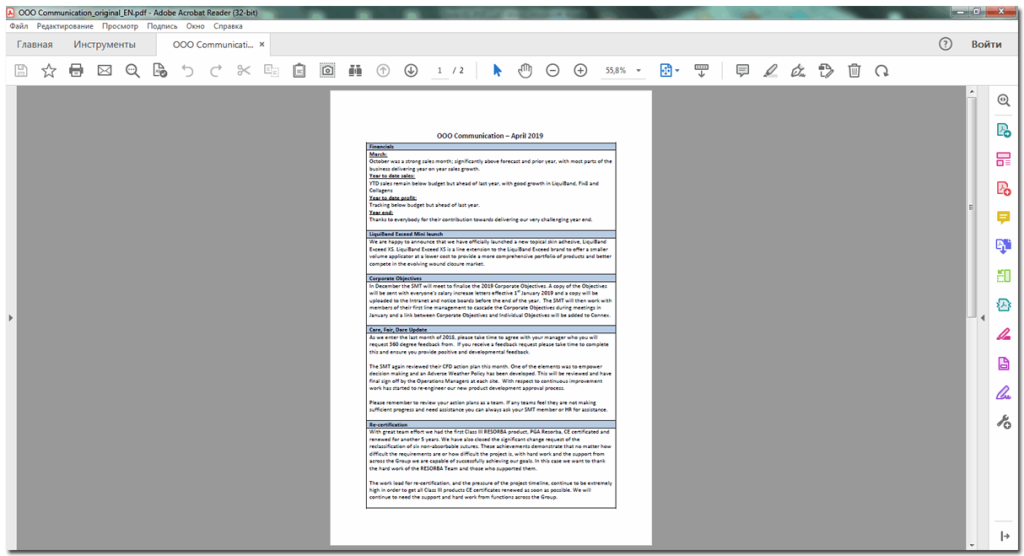Open the help question mark button

point(945,45)
